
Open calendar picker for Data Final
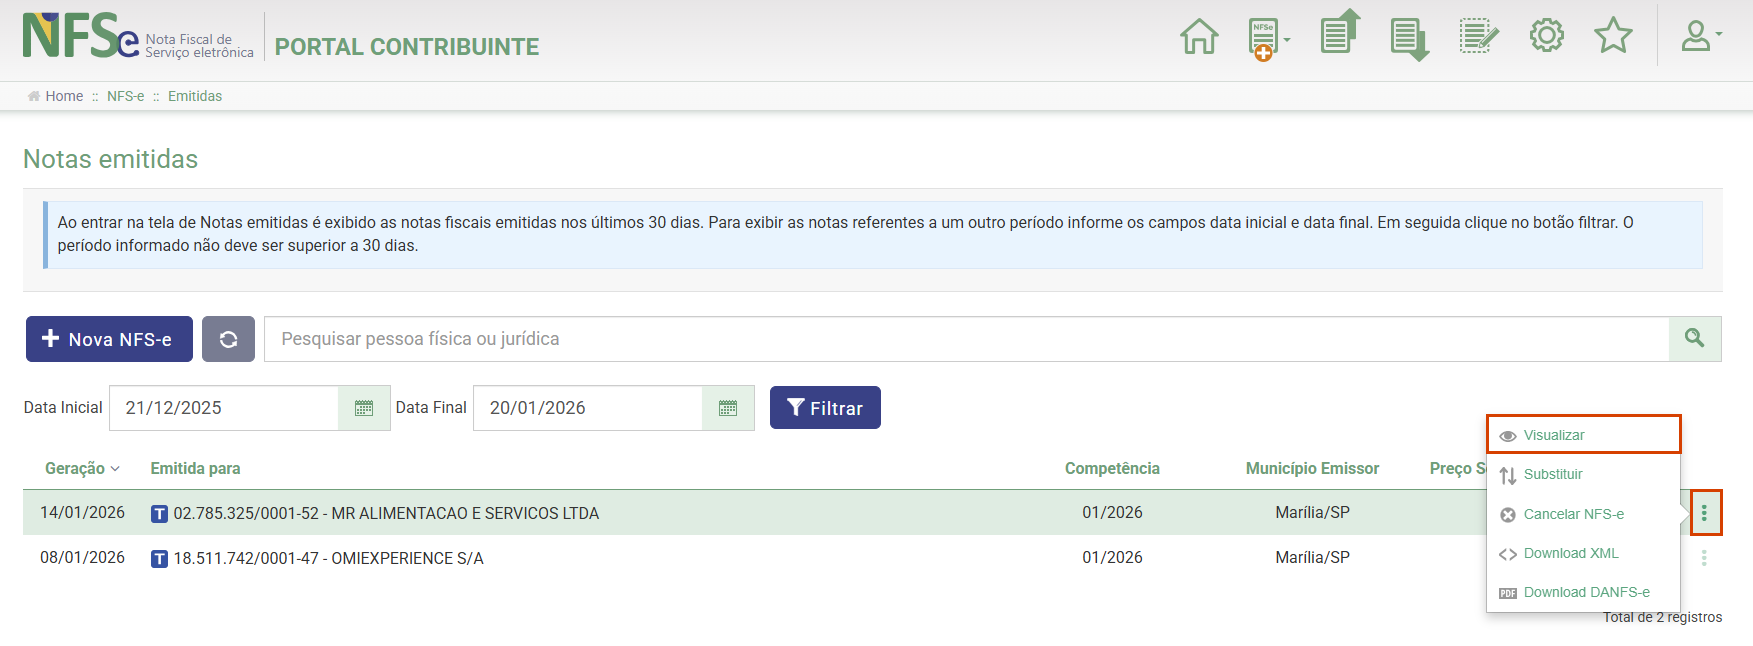[x=728, y=408]
